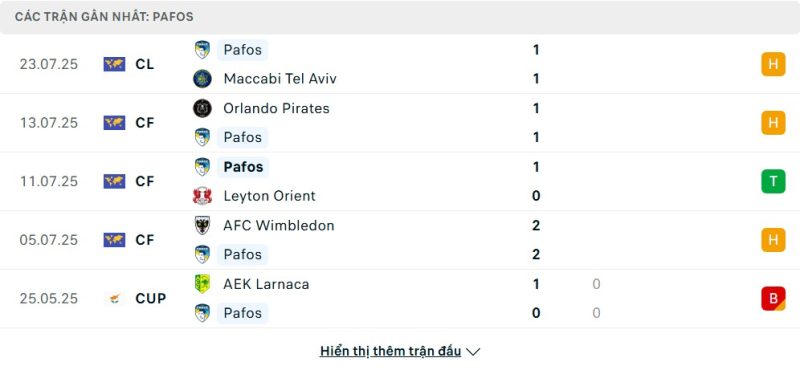
Task: Select the Maccabi Tel Aviv team name
Action: point(280,79)
